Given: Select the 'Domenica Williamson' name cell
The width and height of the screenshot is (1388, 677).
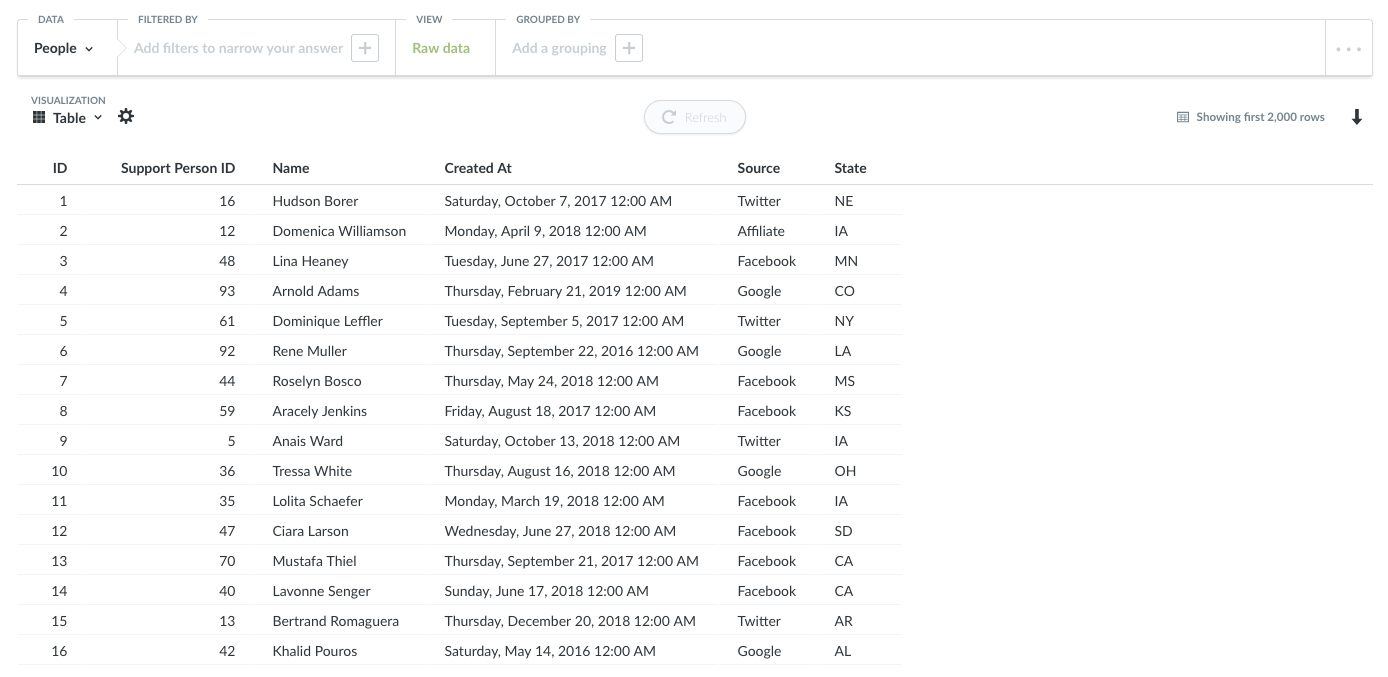Looking at the screenshot, I should pos(339,231).
